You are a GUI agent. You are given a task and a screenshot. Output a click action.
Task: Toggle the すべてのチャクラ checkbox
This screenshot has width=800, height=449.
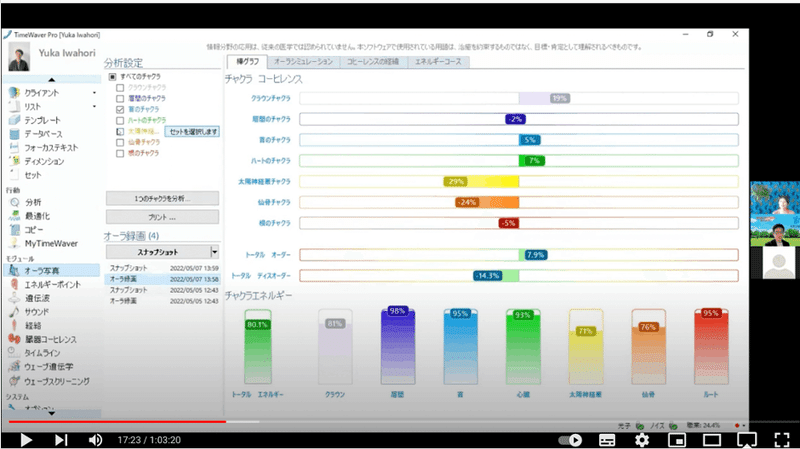[113, 77]
